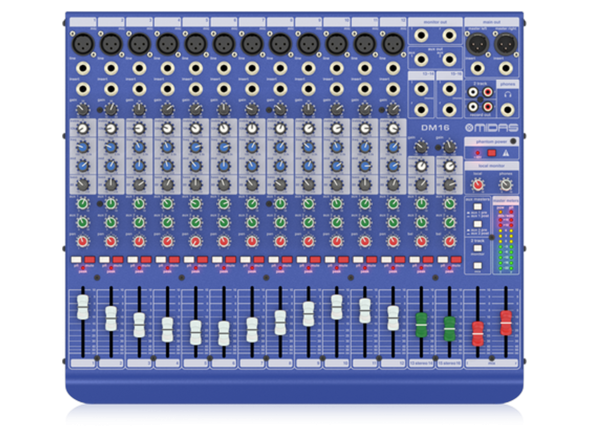Click green fader of stereo 15/16

tap(450, 329)
